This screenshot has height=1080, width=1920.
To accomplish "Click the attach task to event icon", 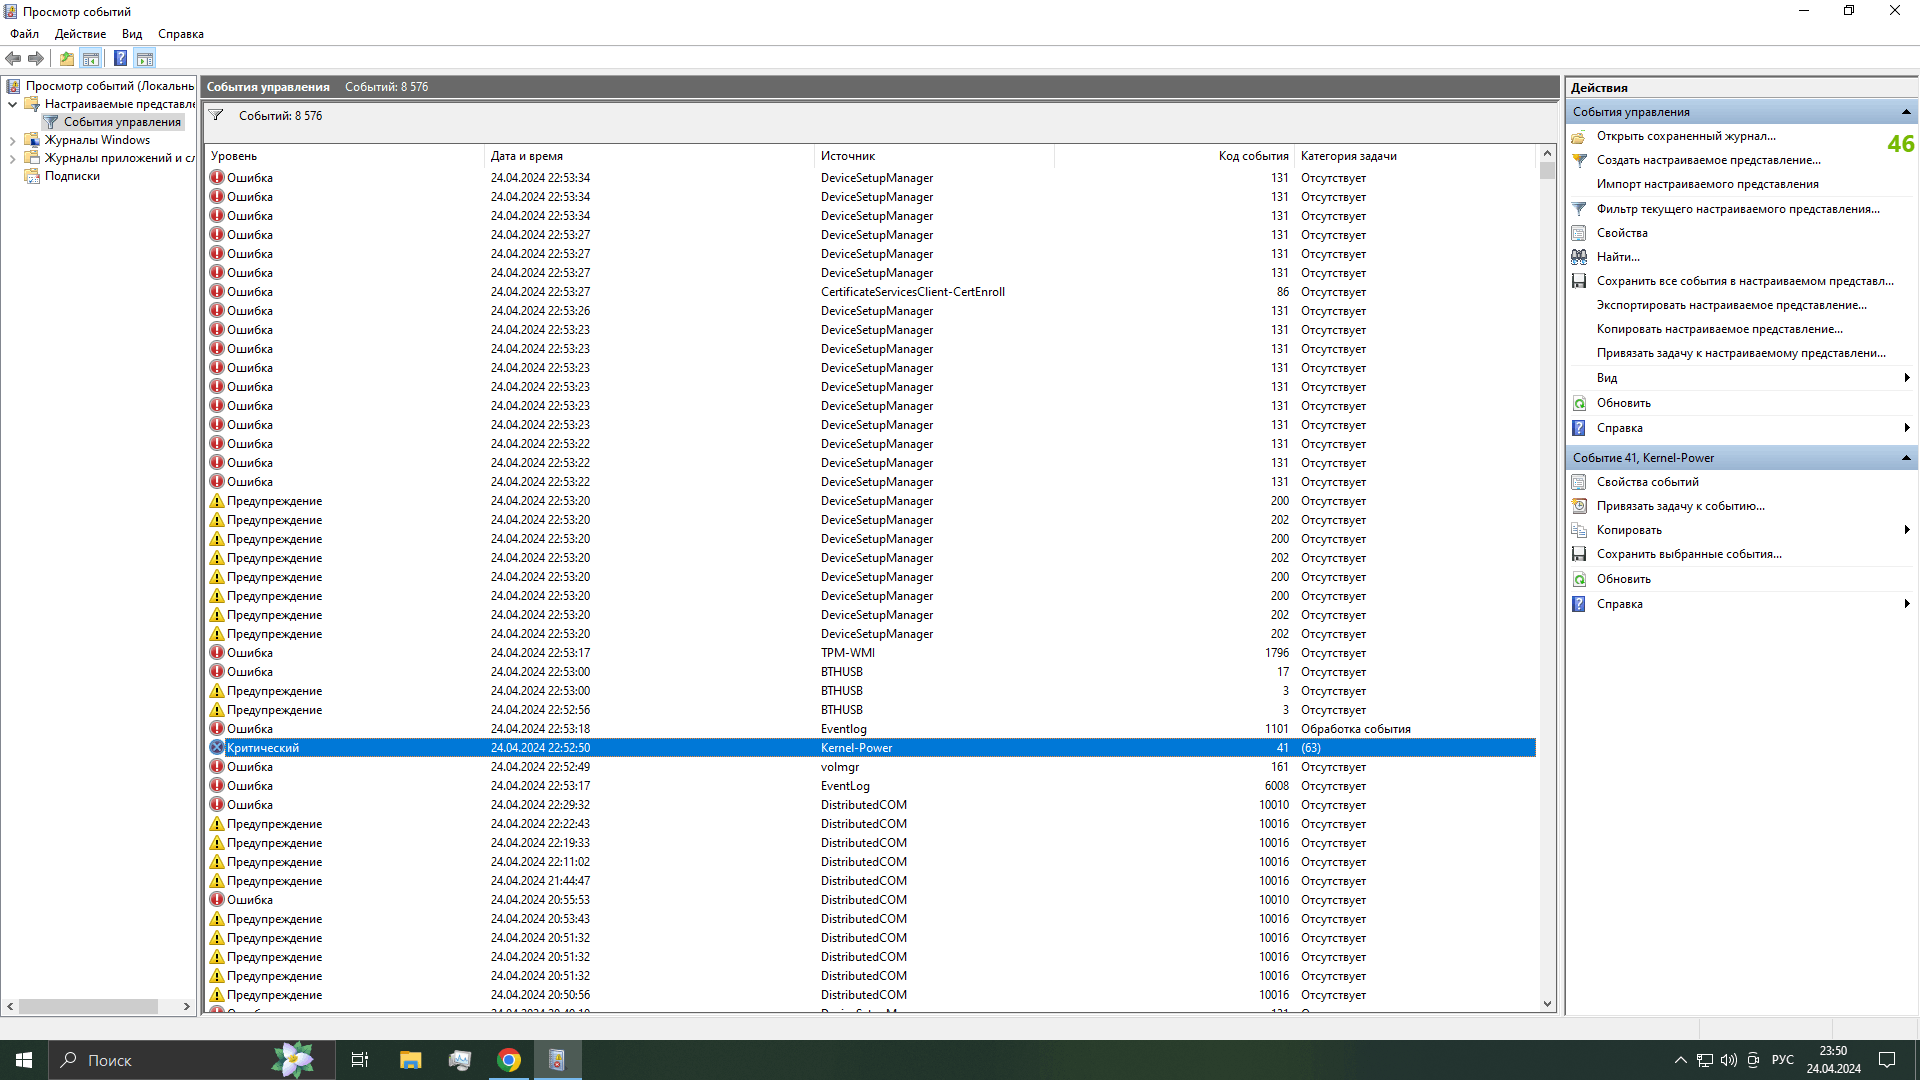I will (x=1579, y=506).
